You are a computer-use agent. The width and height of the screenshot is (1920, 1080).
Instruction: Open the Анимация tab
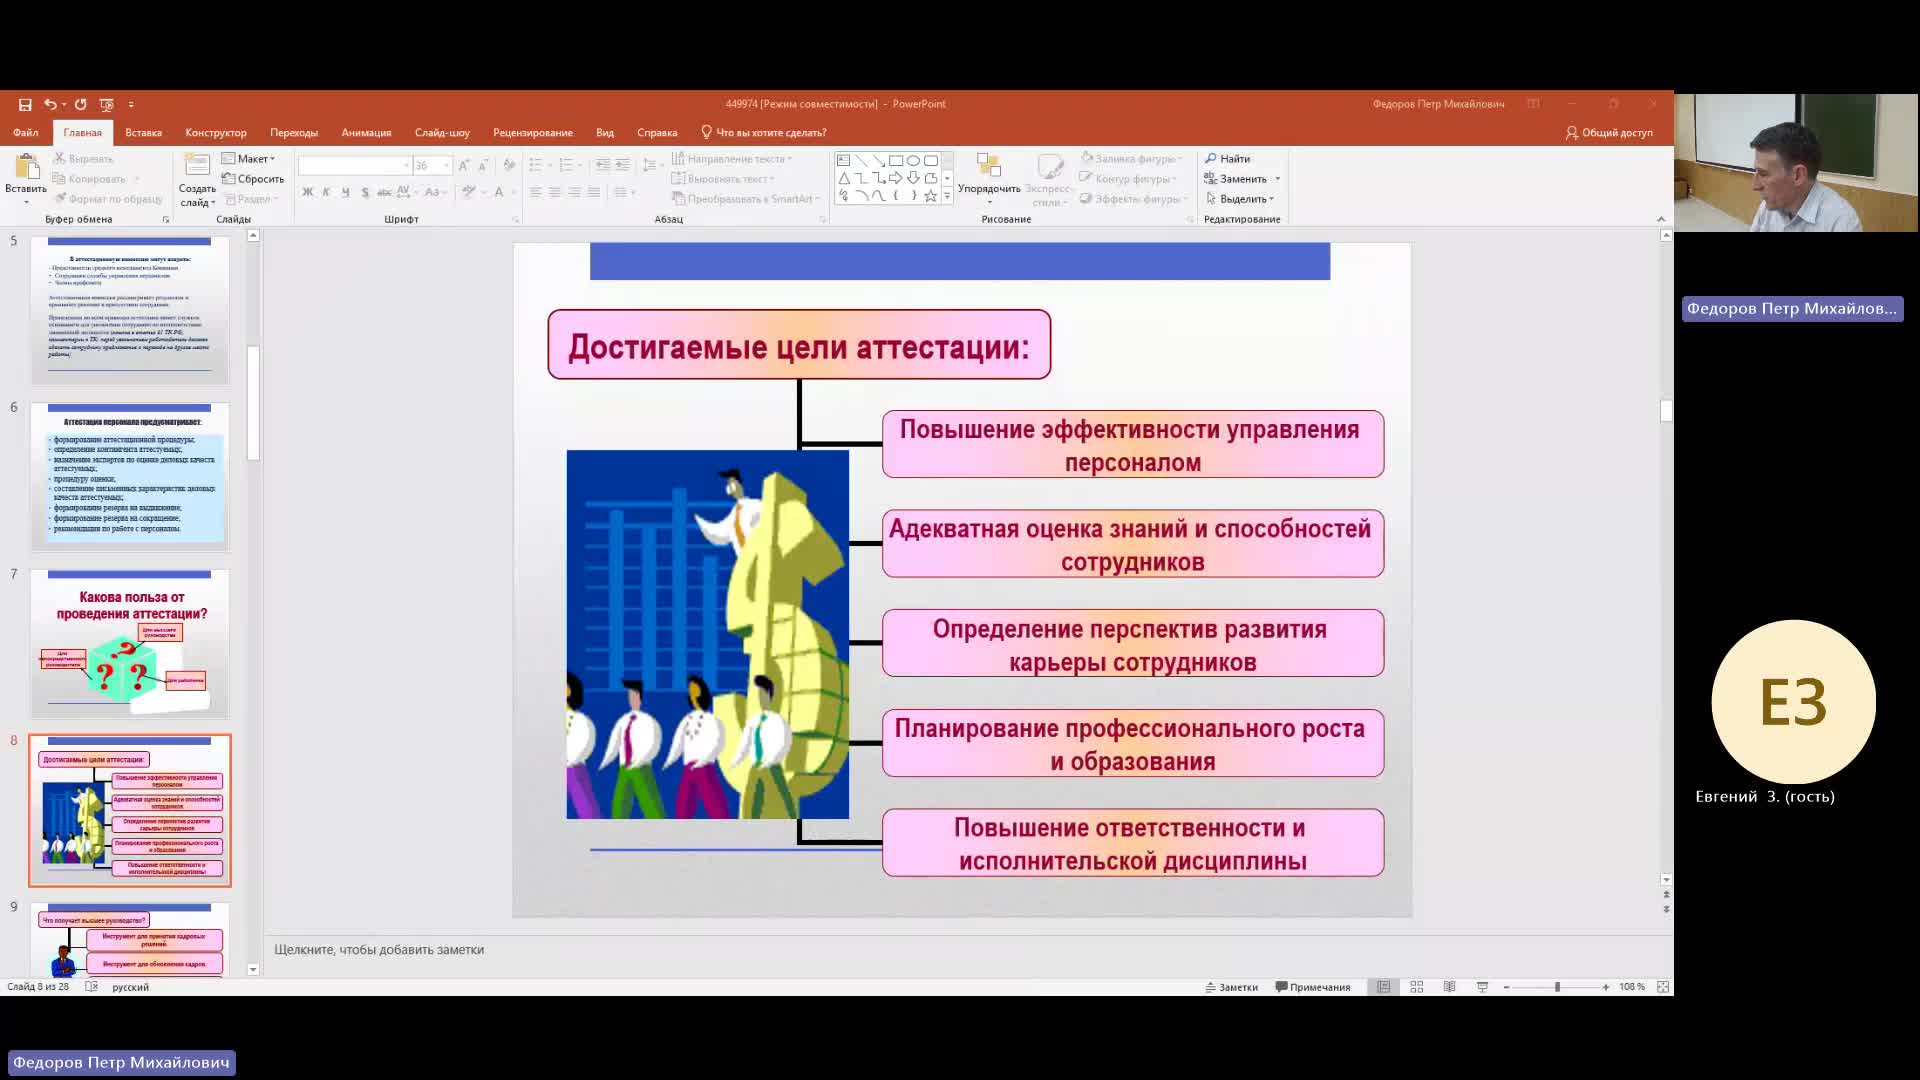366,132
